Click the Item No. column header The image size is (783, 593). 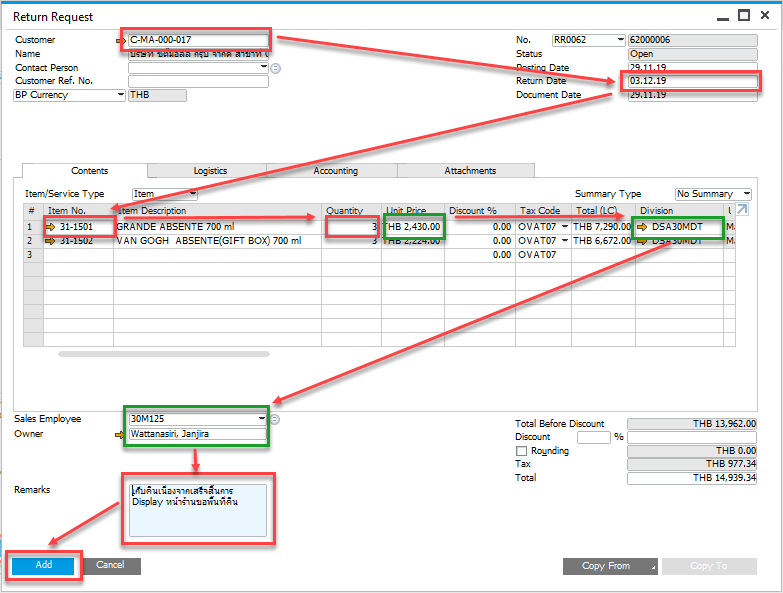pos(78,211)
